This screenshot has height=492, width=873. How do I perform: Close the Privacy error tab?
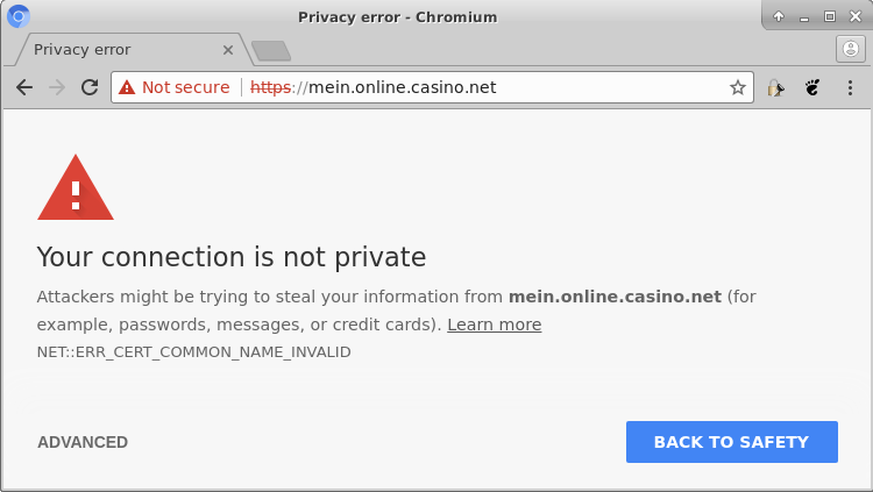coord(228,49)
